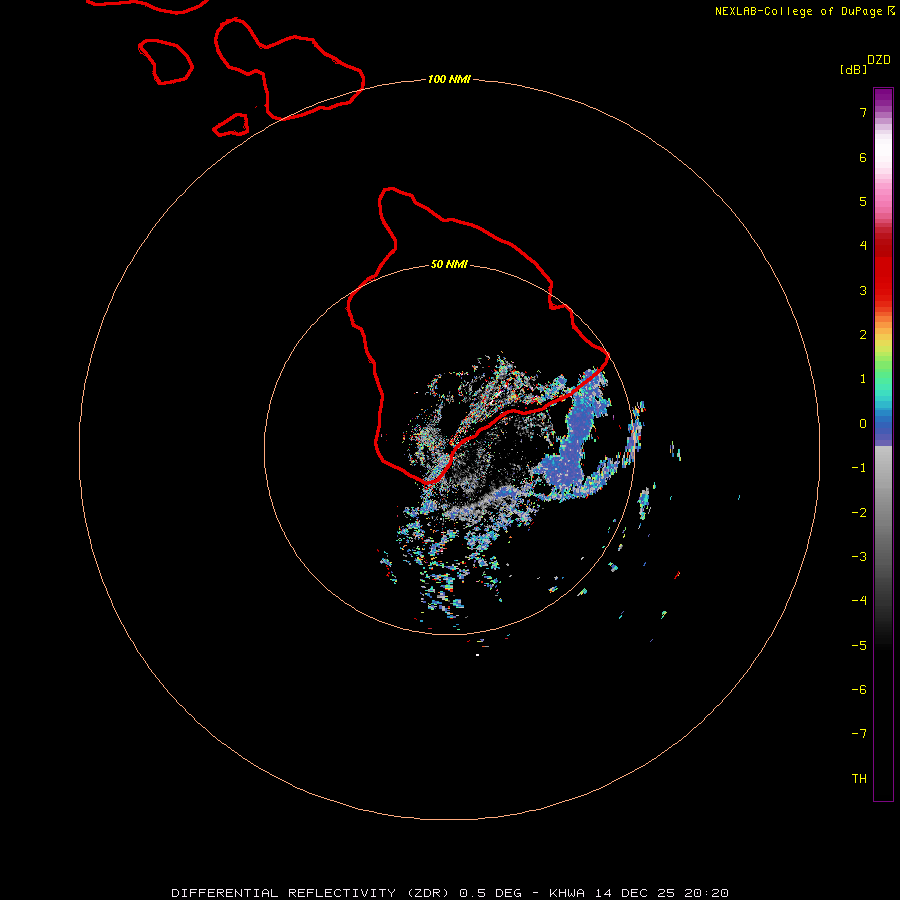Click the colorbar value -7 label
This screenshot has width=900, height=900.
pyautogui.click(x=859, y=734)
